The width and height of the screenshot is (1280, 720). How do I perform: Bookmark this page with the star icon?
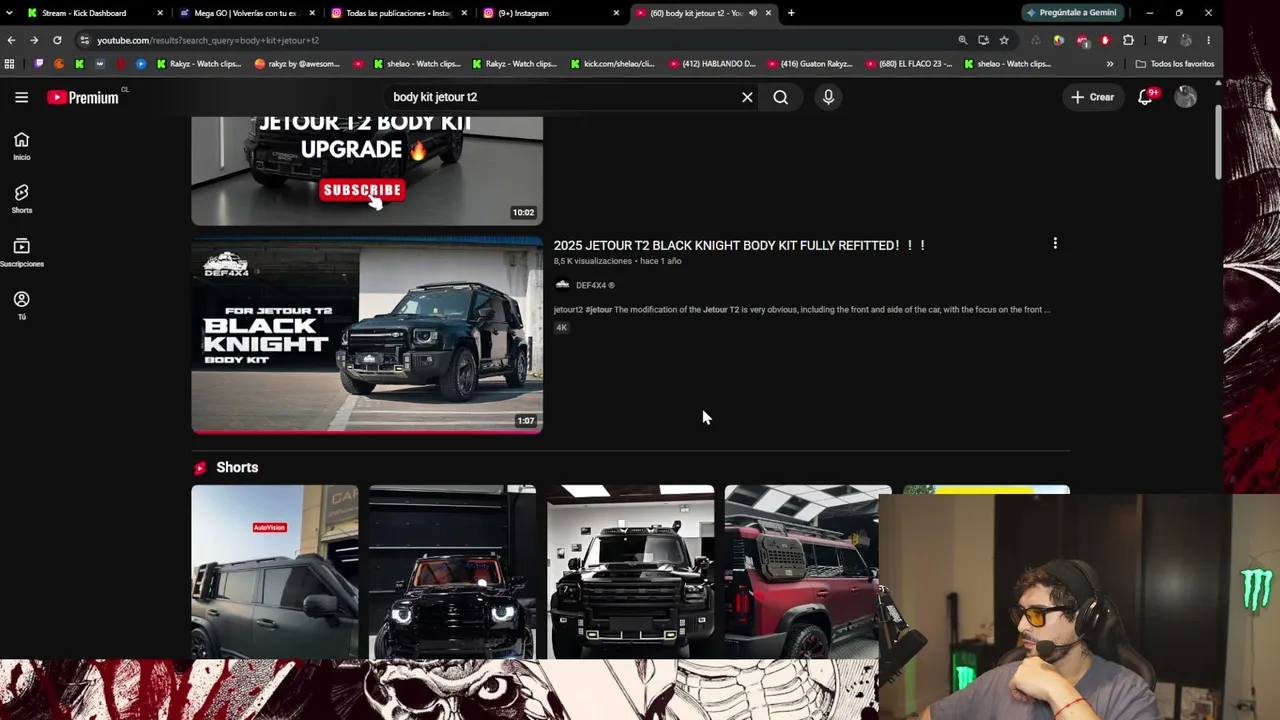[x=1004, y=40]
